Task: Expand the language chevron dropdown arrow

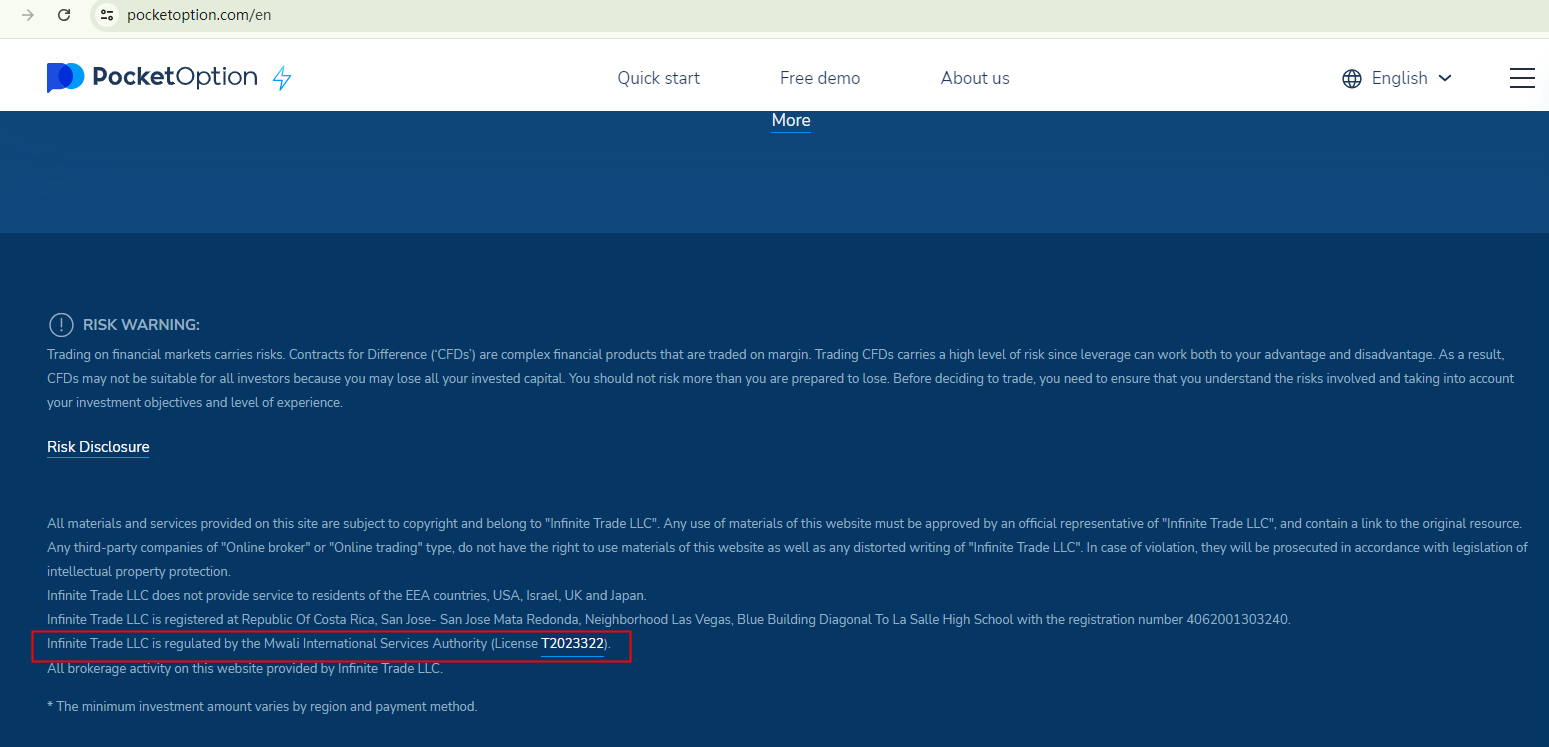Action: (x=1444, y=78)
